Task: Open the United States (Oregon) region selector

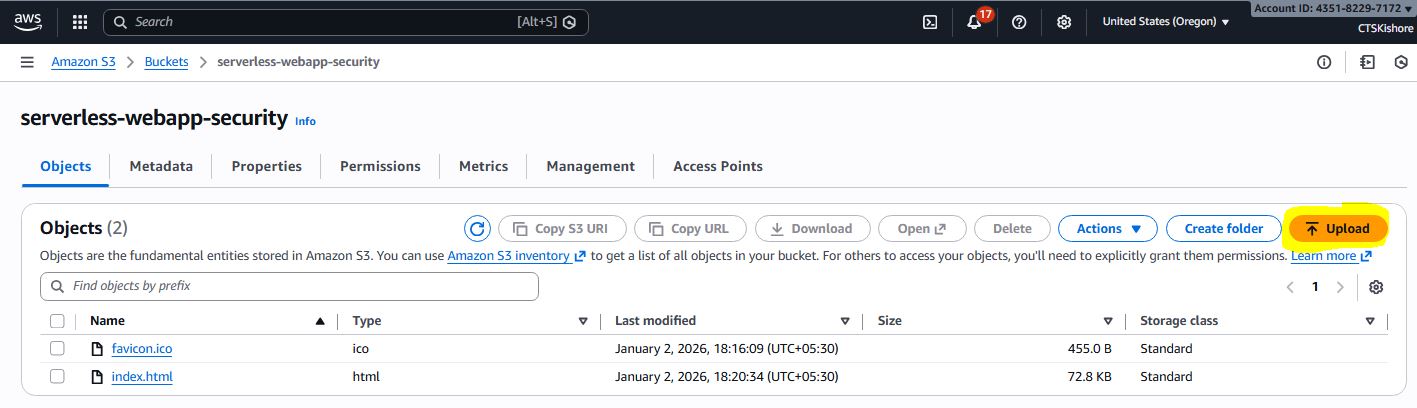Action: tap(1165, 22)
